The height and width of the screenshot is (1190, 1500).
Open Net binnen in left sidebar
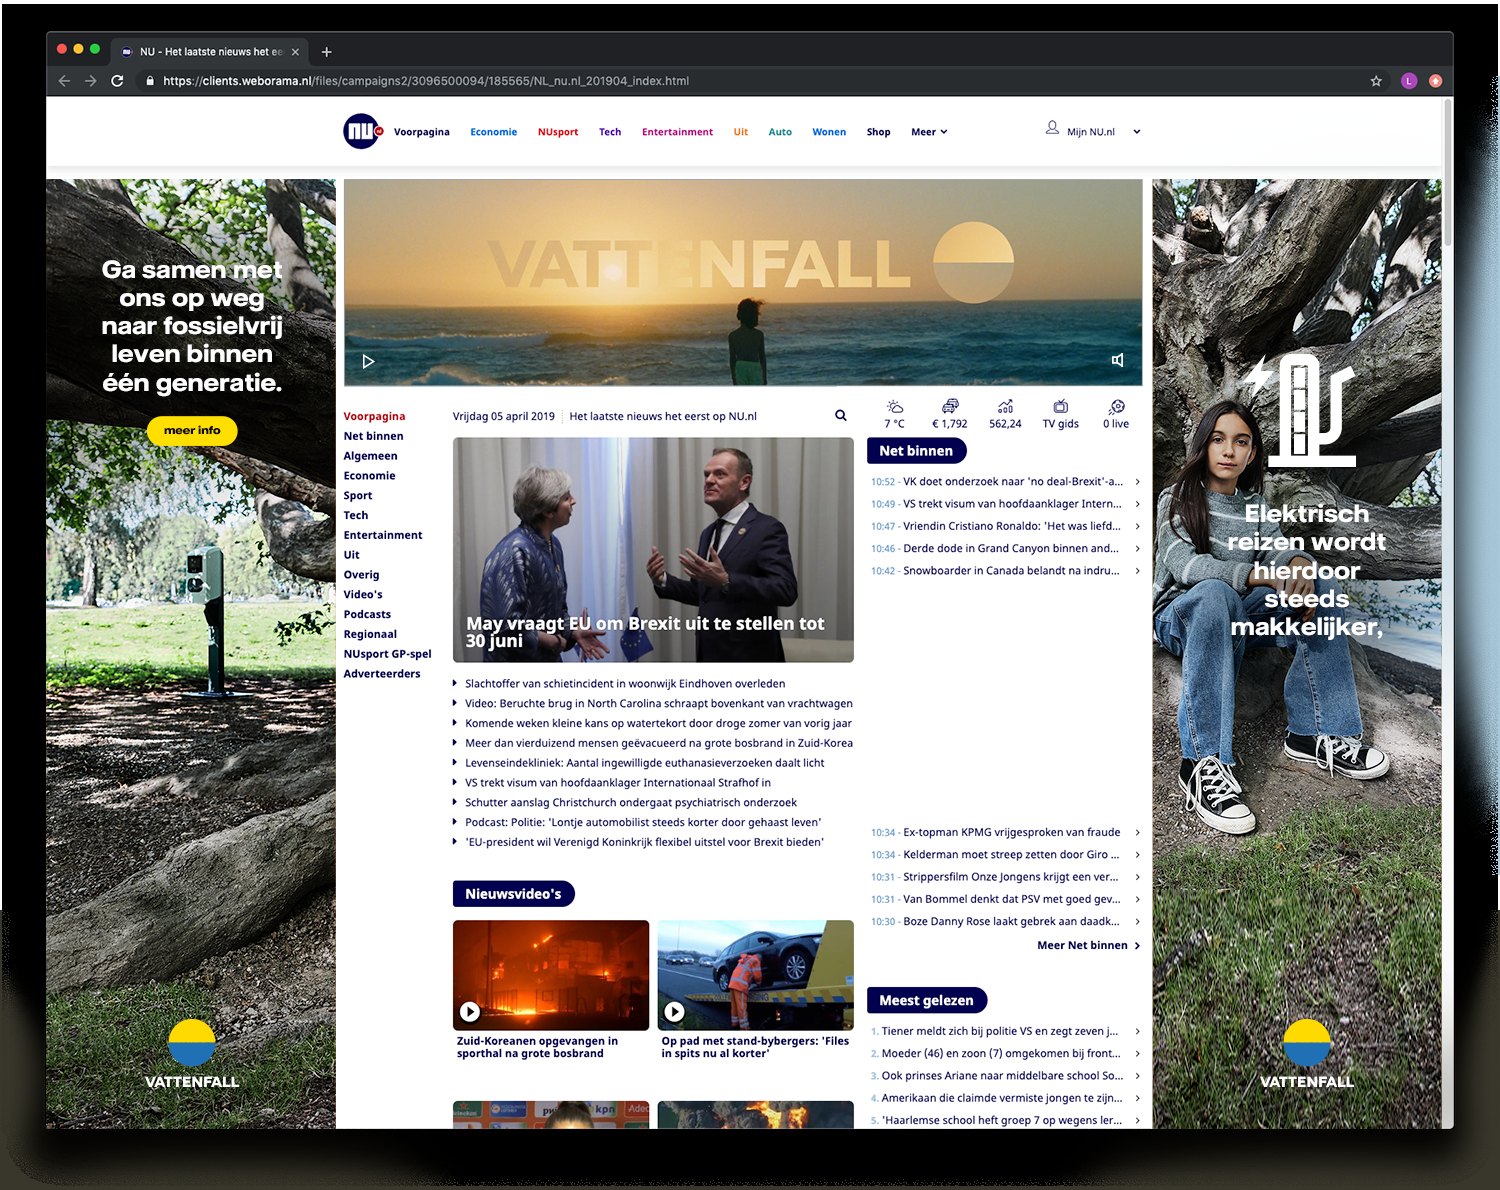[x=374, y=436]
